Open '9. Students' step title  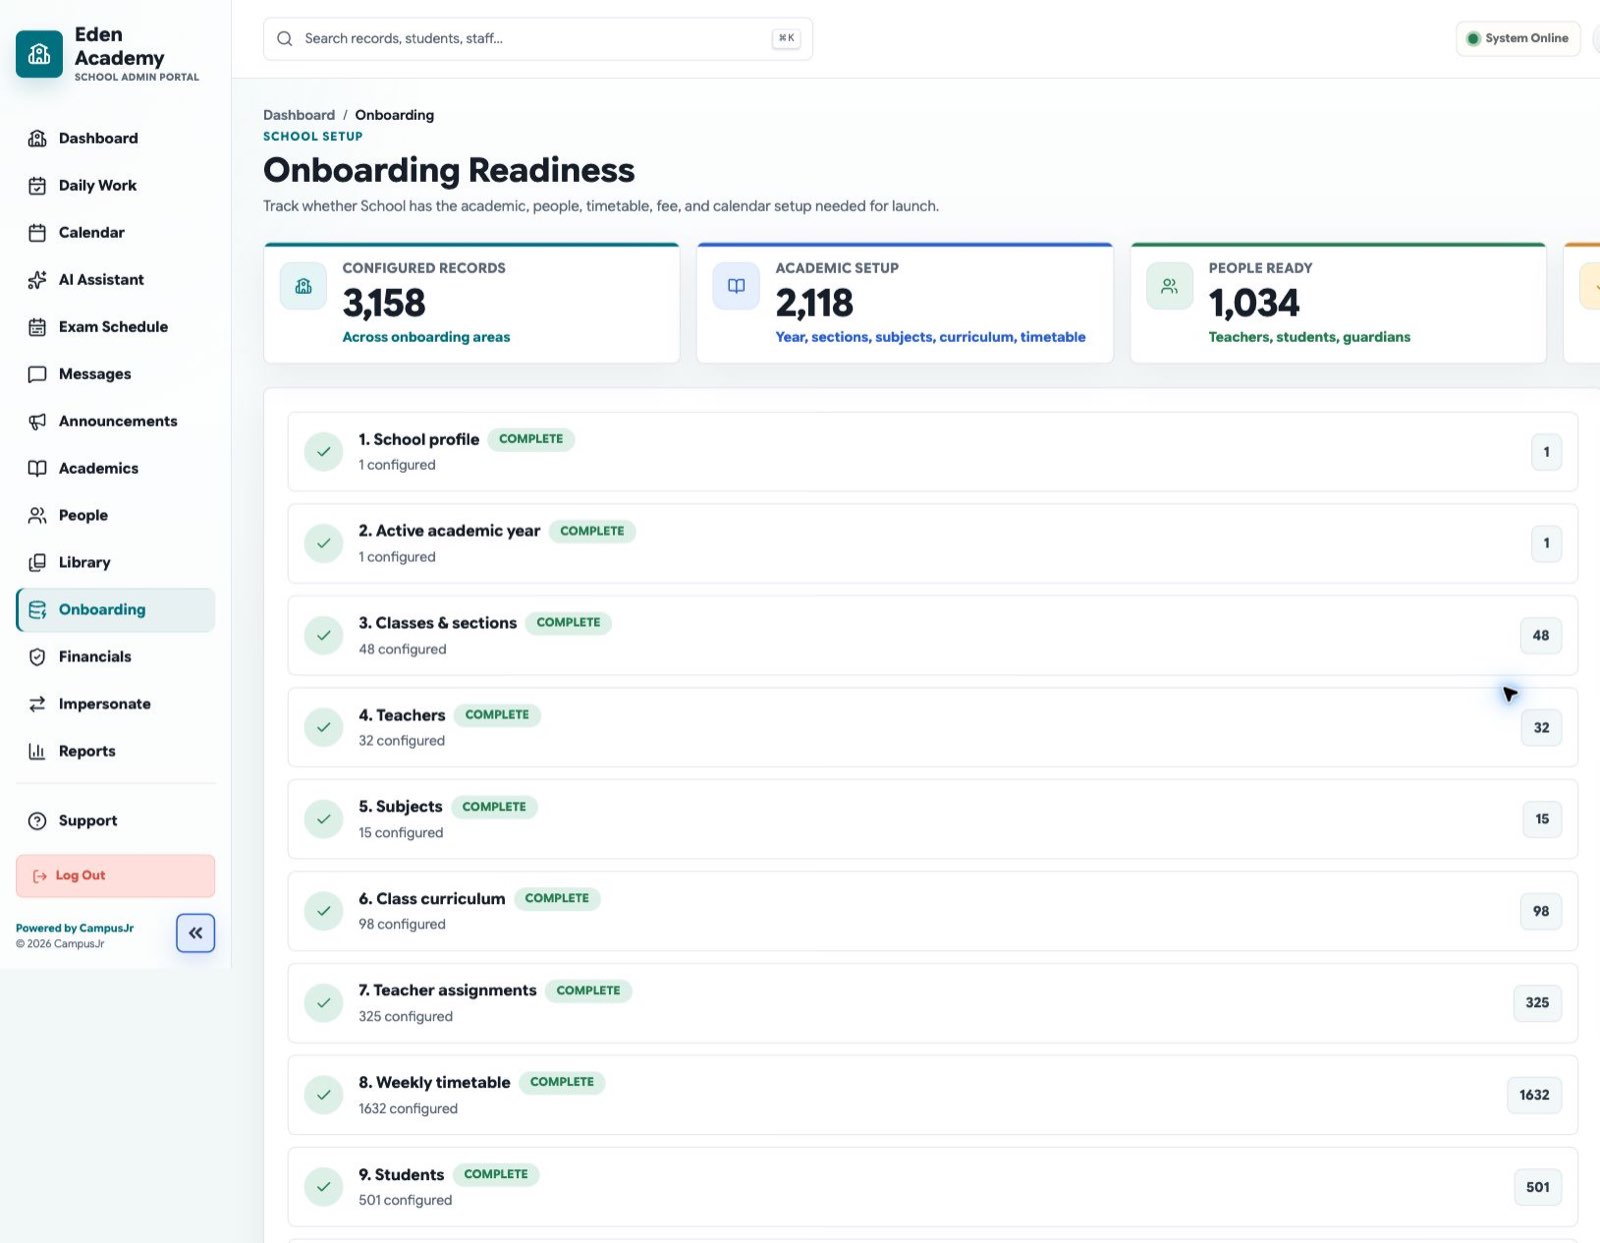tap(401, 1175)
